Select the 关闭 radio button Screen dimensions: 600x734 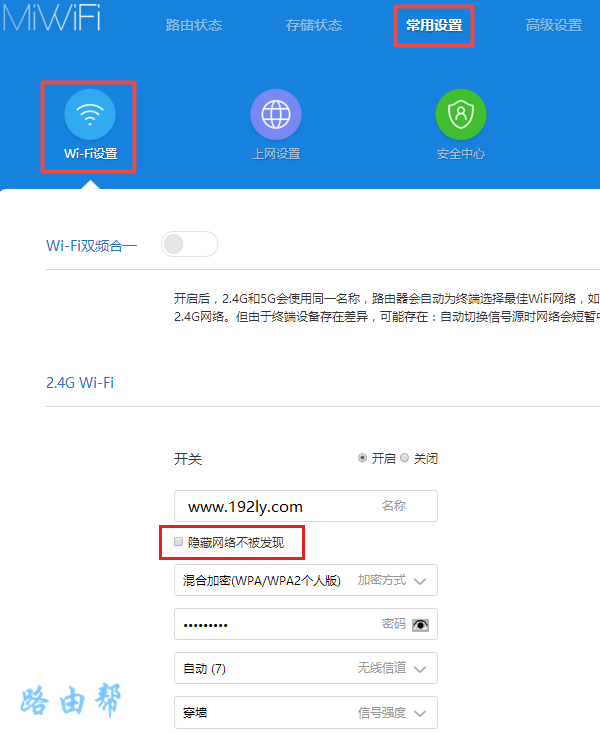click(x=405, y=458)
